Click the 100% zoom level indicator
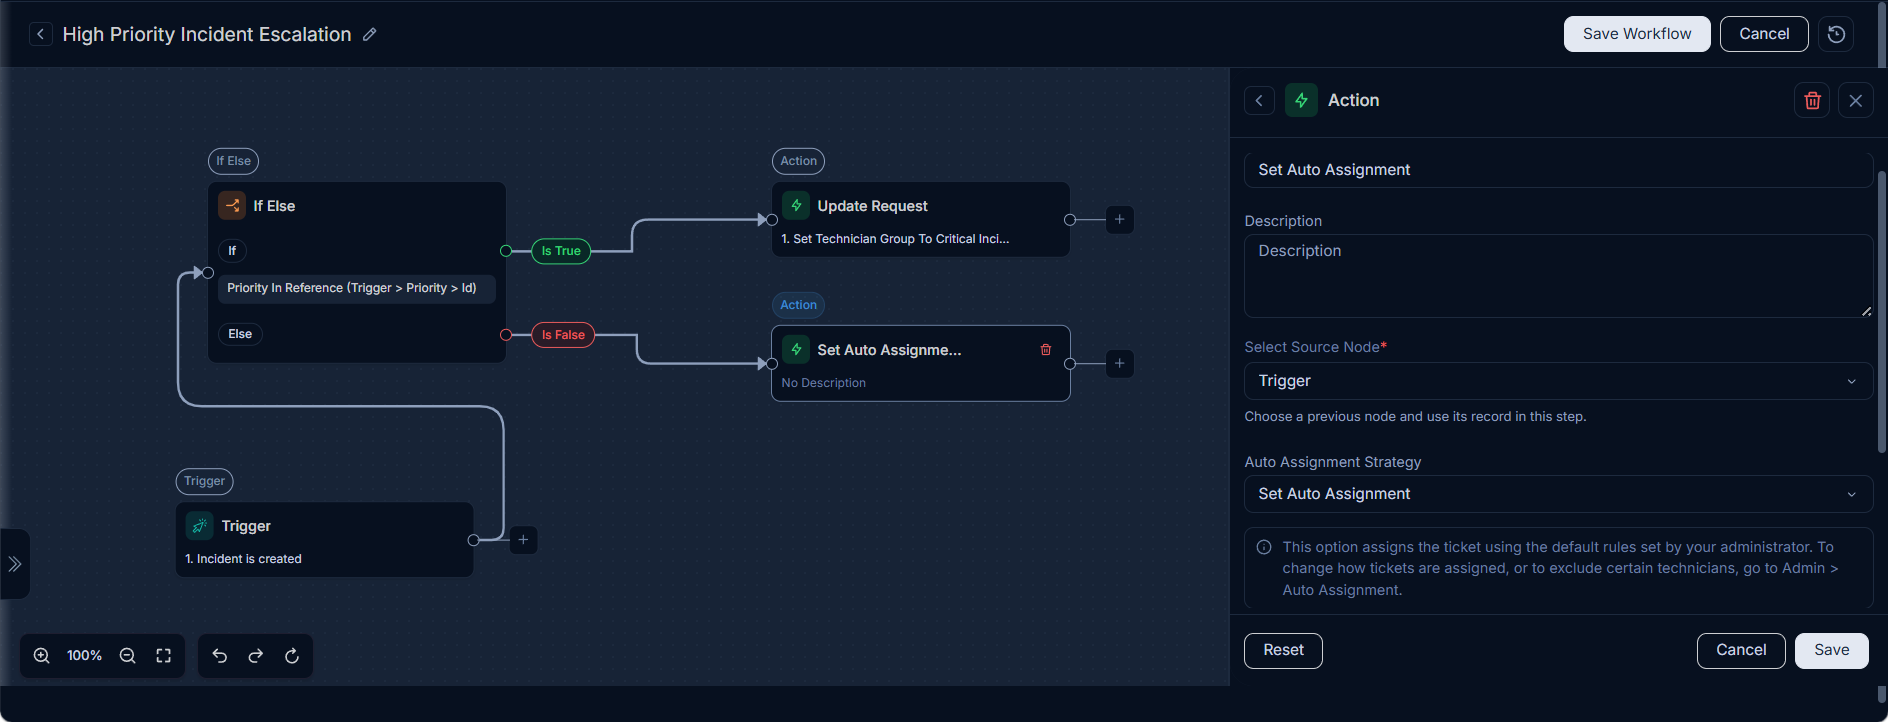The height and width of the screenshot is (722, 1888). pos(84,656)
